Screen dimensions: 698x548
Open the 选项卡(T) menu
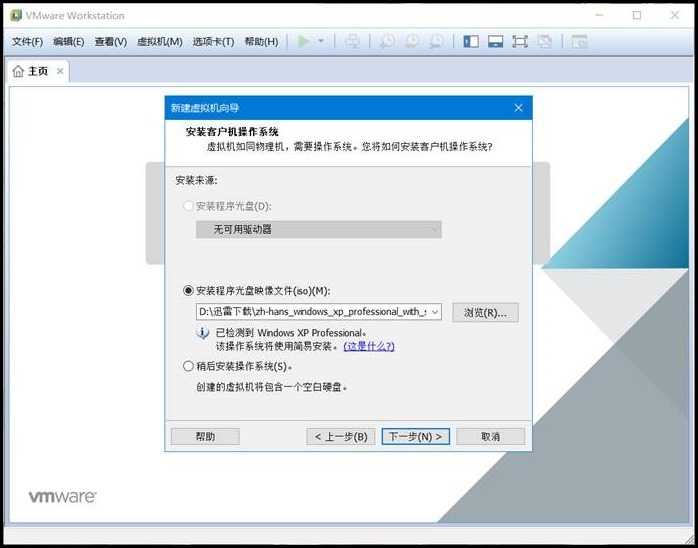[x=213, y=42]
